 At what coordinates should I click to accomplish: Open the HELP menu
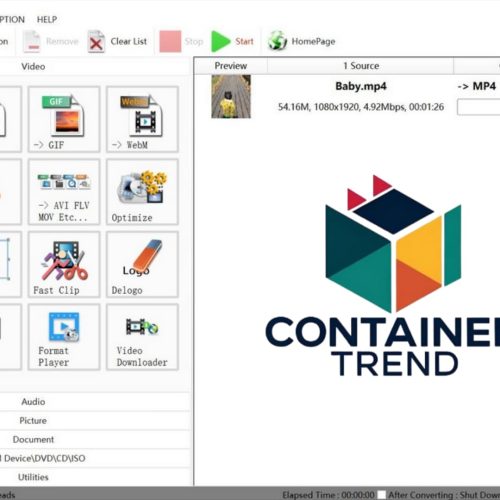[x=47, y=20]
